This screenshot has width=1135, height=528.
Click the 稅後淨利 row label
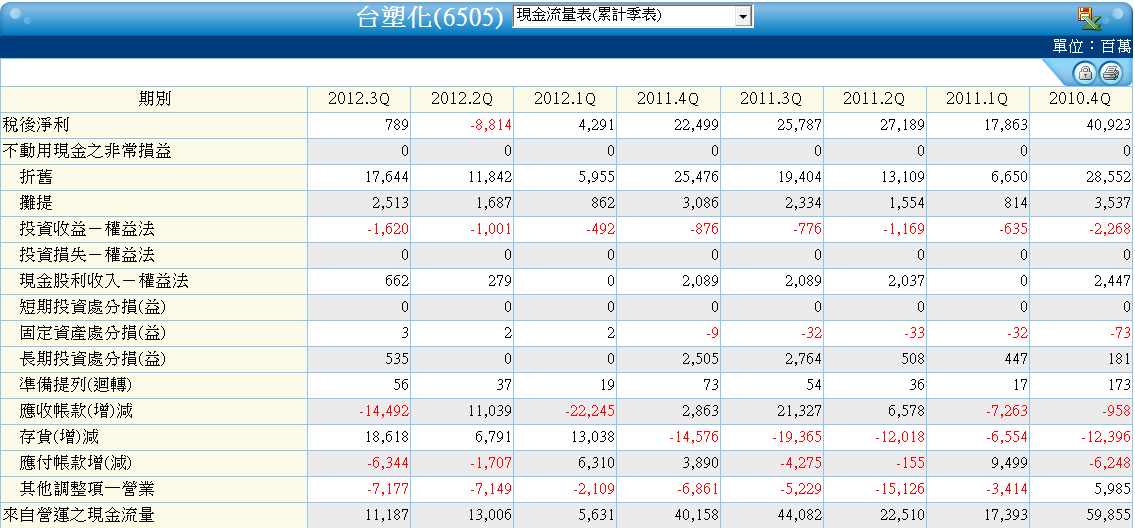(x=36, y=125)
